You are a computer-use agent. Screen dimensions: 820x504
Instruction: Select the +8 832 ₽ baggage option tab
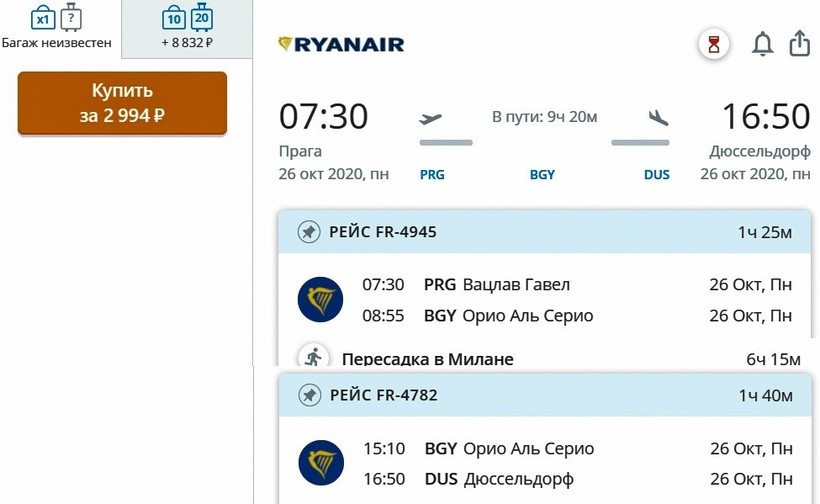coord(188,29)
